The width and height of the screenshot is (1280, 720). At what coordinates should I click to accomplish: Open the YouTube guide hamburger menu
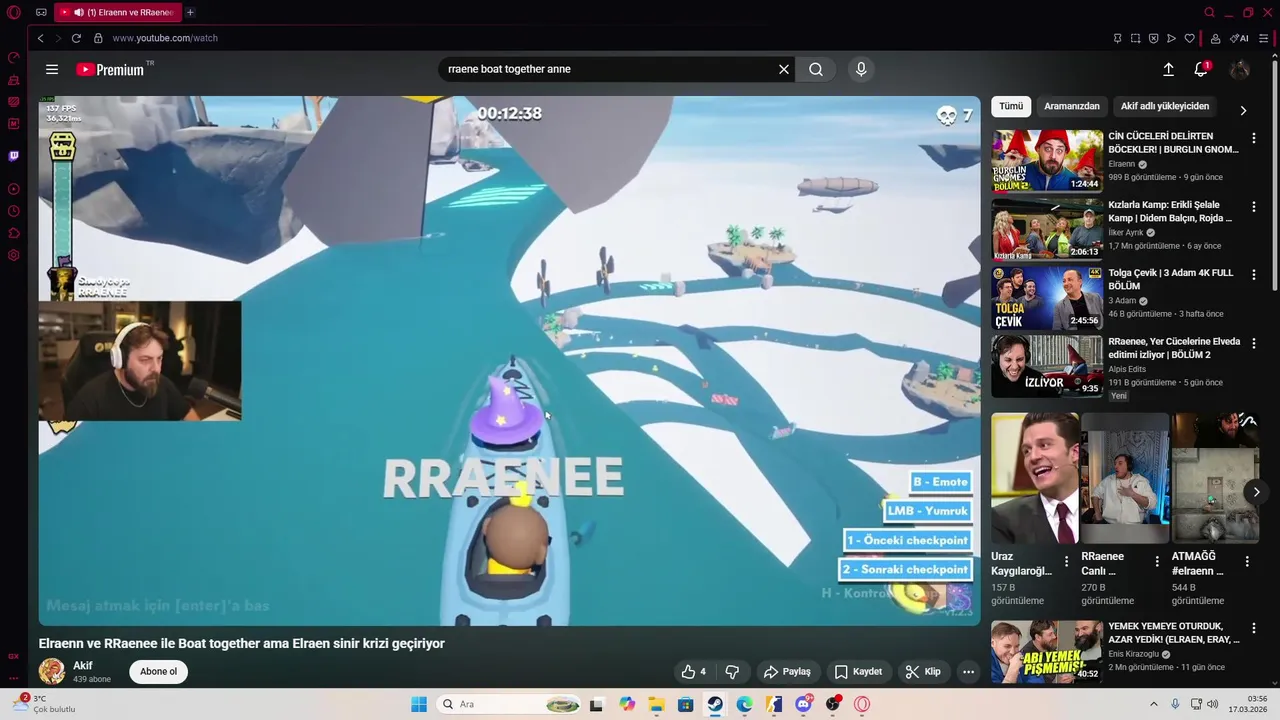[52, 69]
